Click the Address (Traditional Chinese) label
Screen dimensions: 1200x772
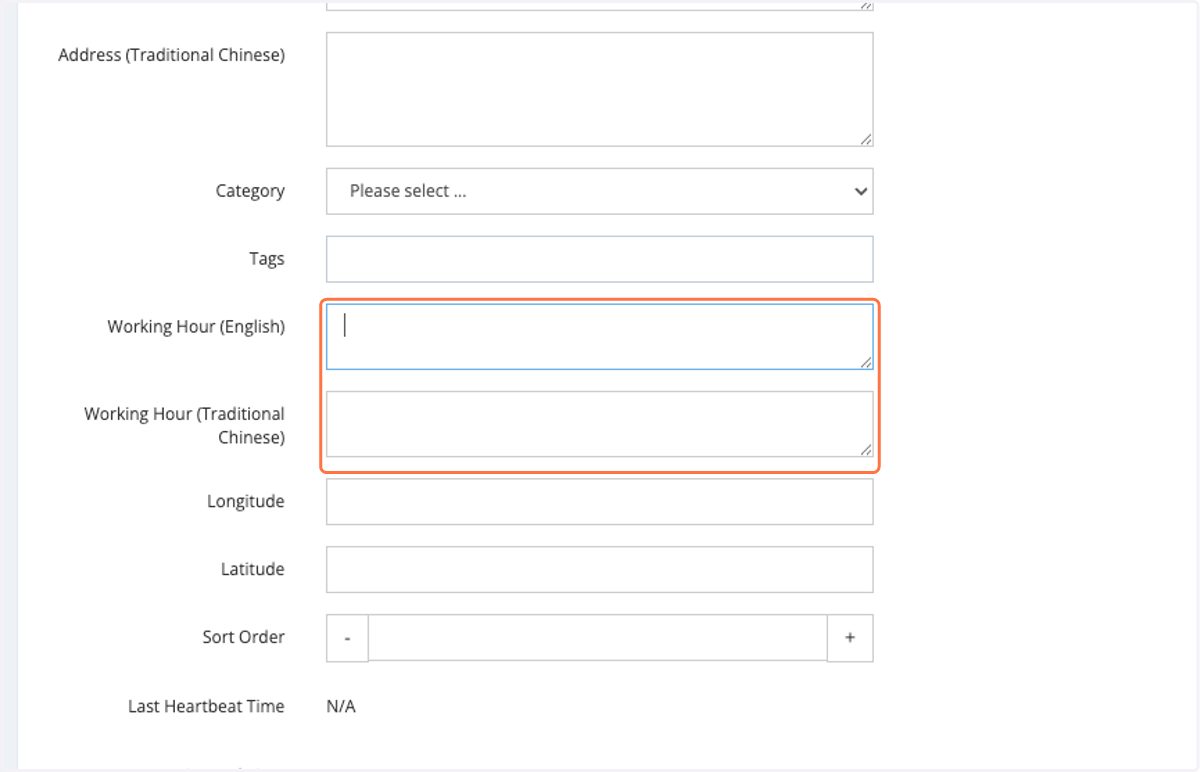[172, 55]
